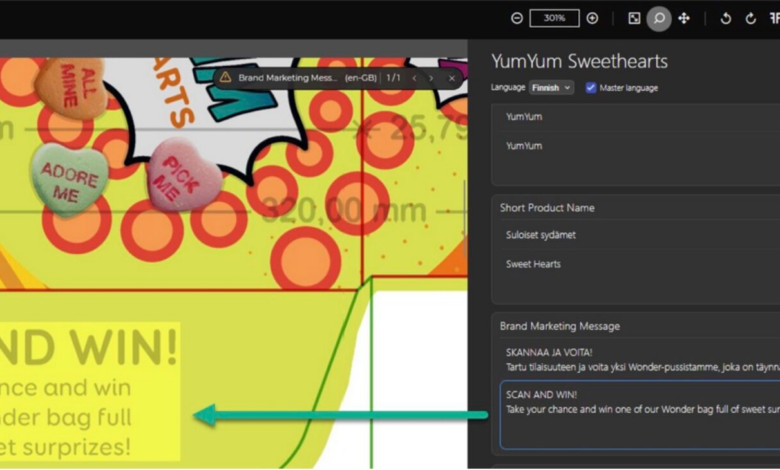This screenshot has height=470, width=780.
Task: Go to next annotation with the right chevron
Action: click(x=431, y=78)
